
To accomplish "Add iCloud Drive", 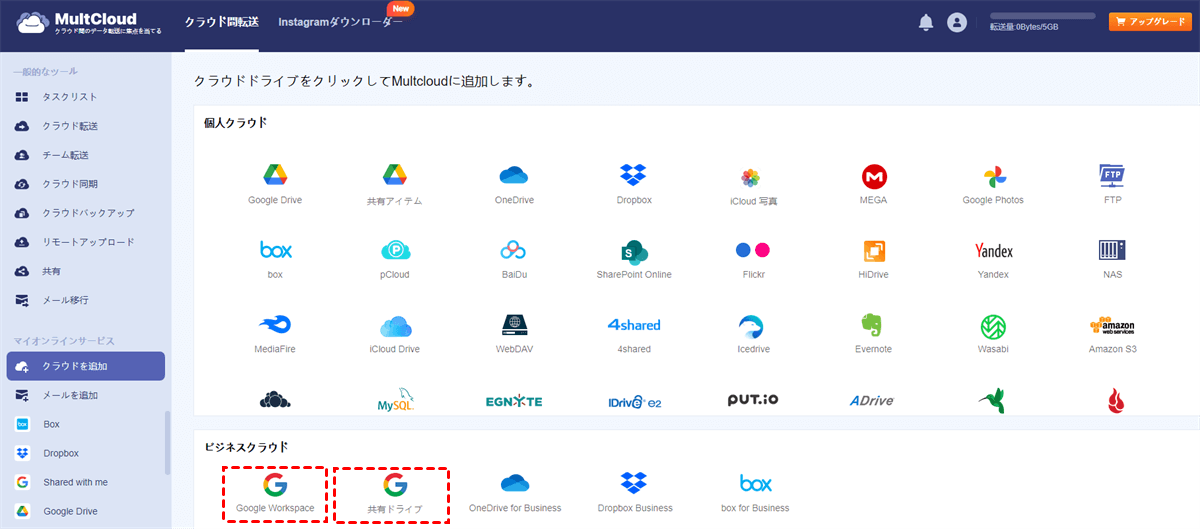I will [395, 334].
